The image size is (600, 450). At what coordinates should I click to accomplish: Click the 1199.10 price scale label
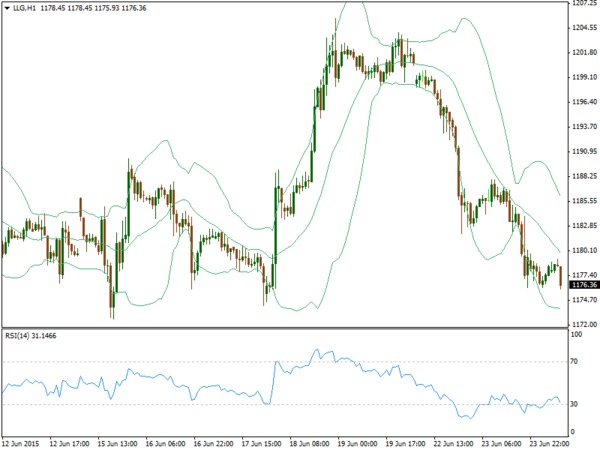pyautogui.click(x=583, y=77)
